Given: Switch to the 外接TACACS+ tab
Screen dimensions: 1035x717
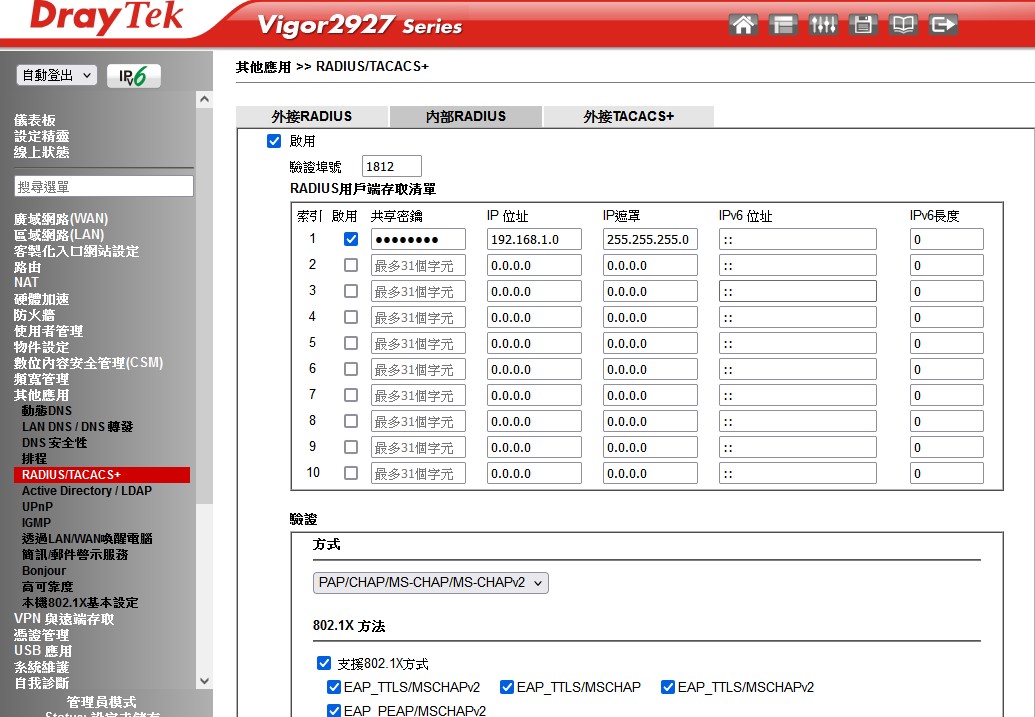Looking at the screenshot, I should coord(628,116).
